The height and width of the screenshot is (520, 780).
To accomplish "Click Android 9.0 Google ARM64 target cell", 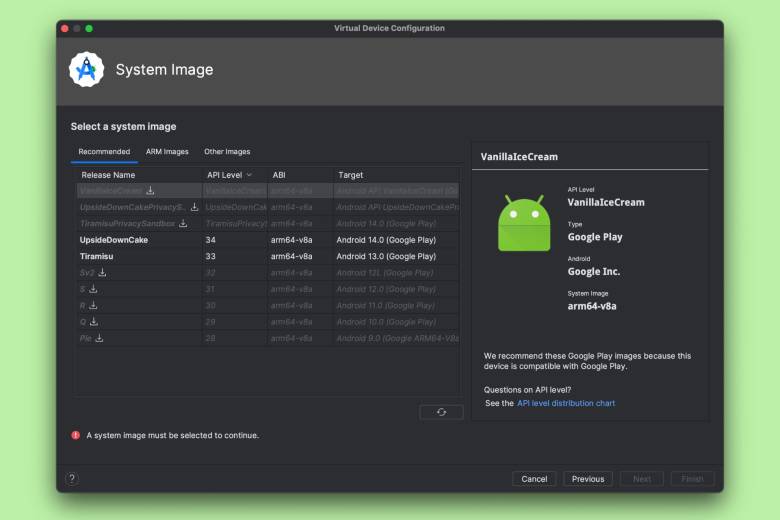I will [x=397, y=338].
